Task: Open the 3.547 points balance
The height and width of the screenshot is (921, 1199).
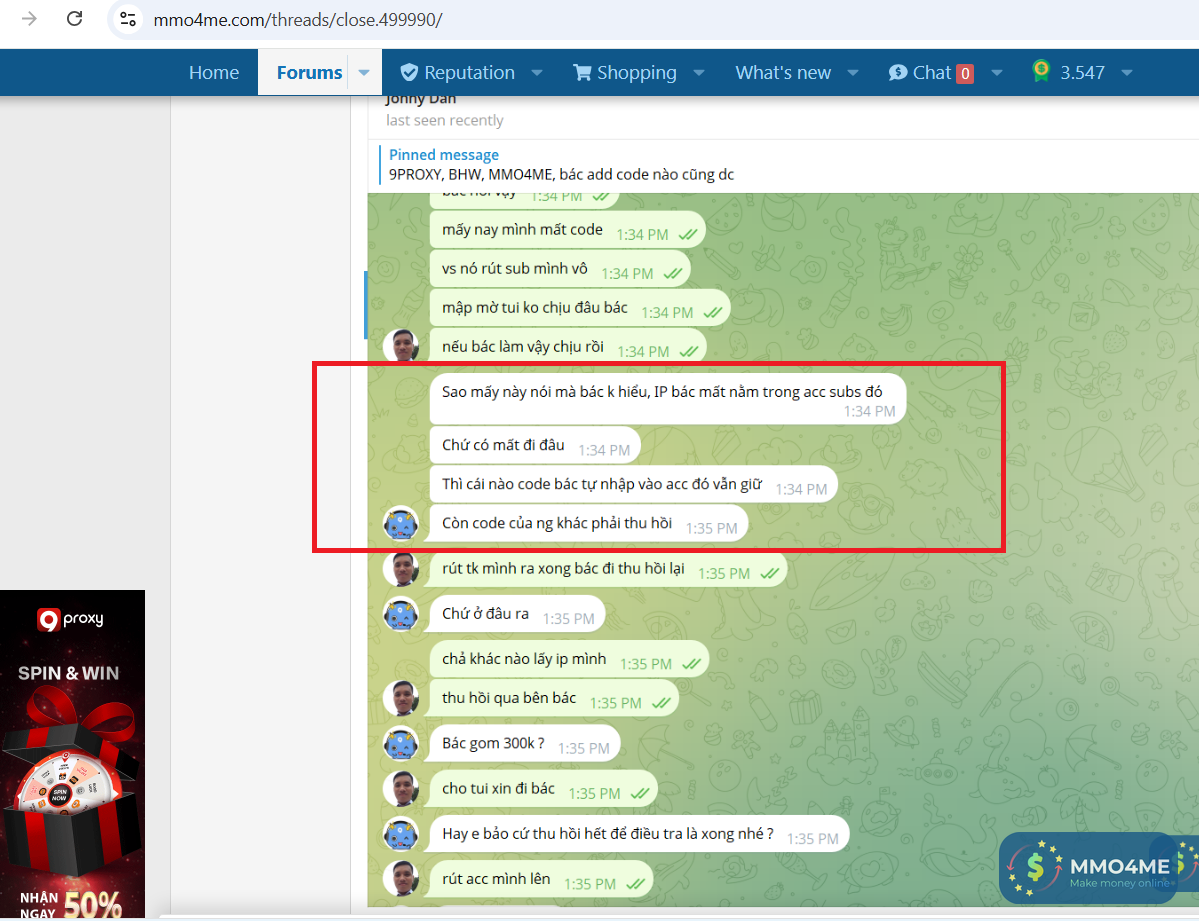Action: point(1082,73)
